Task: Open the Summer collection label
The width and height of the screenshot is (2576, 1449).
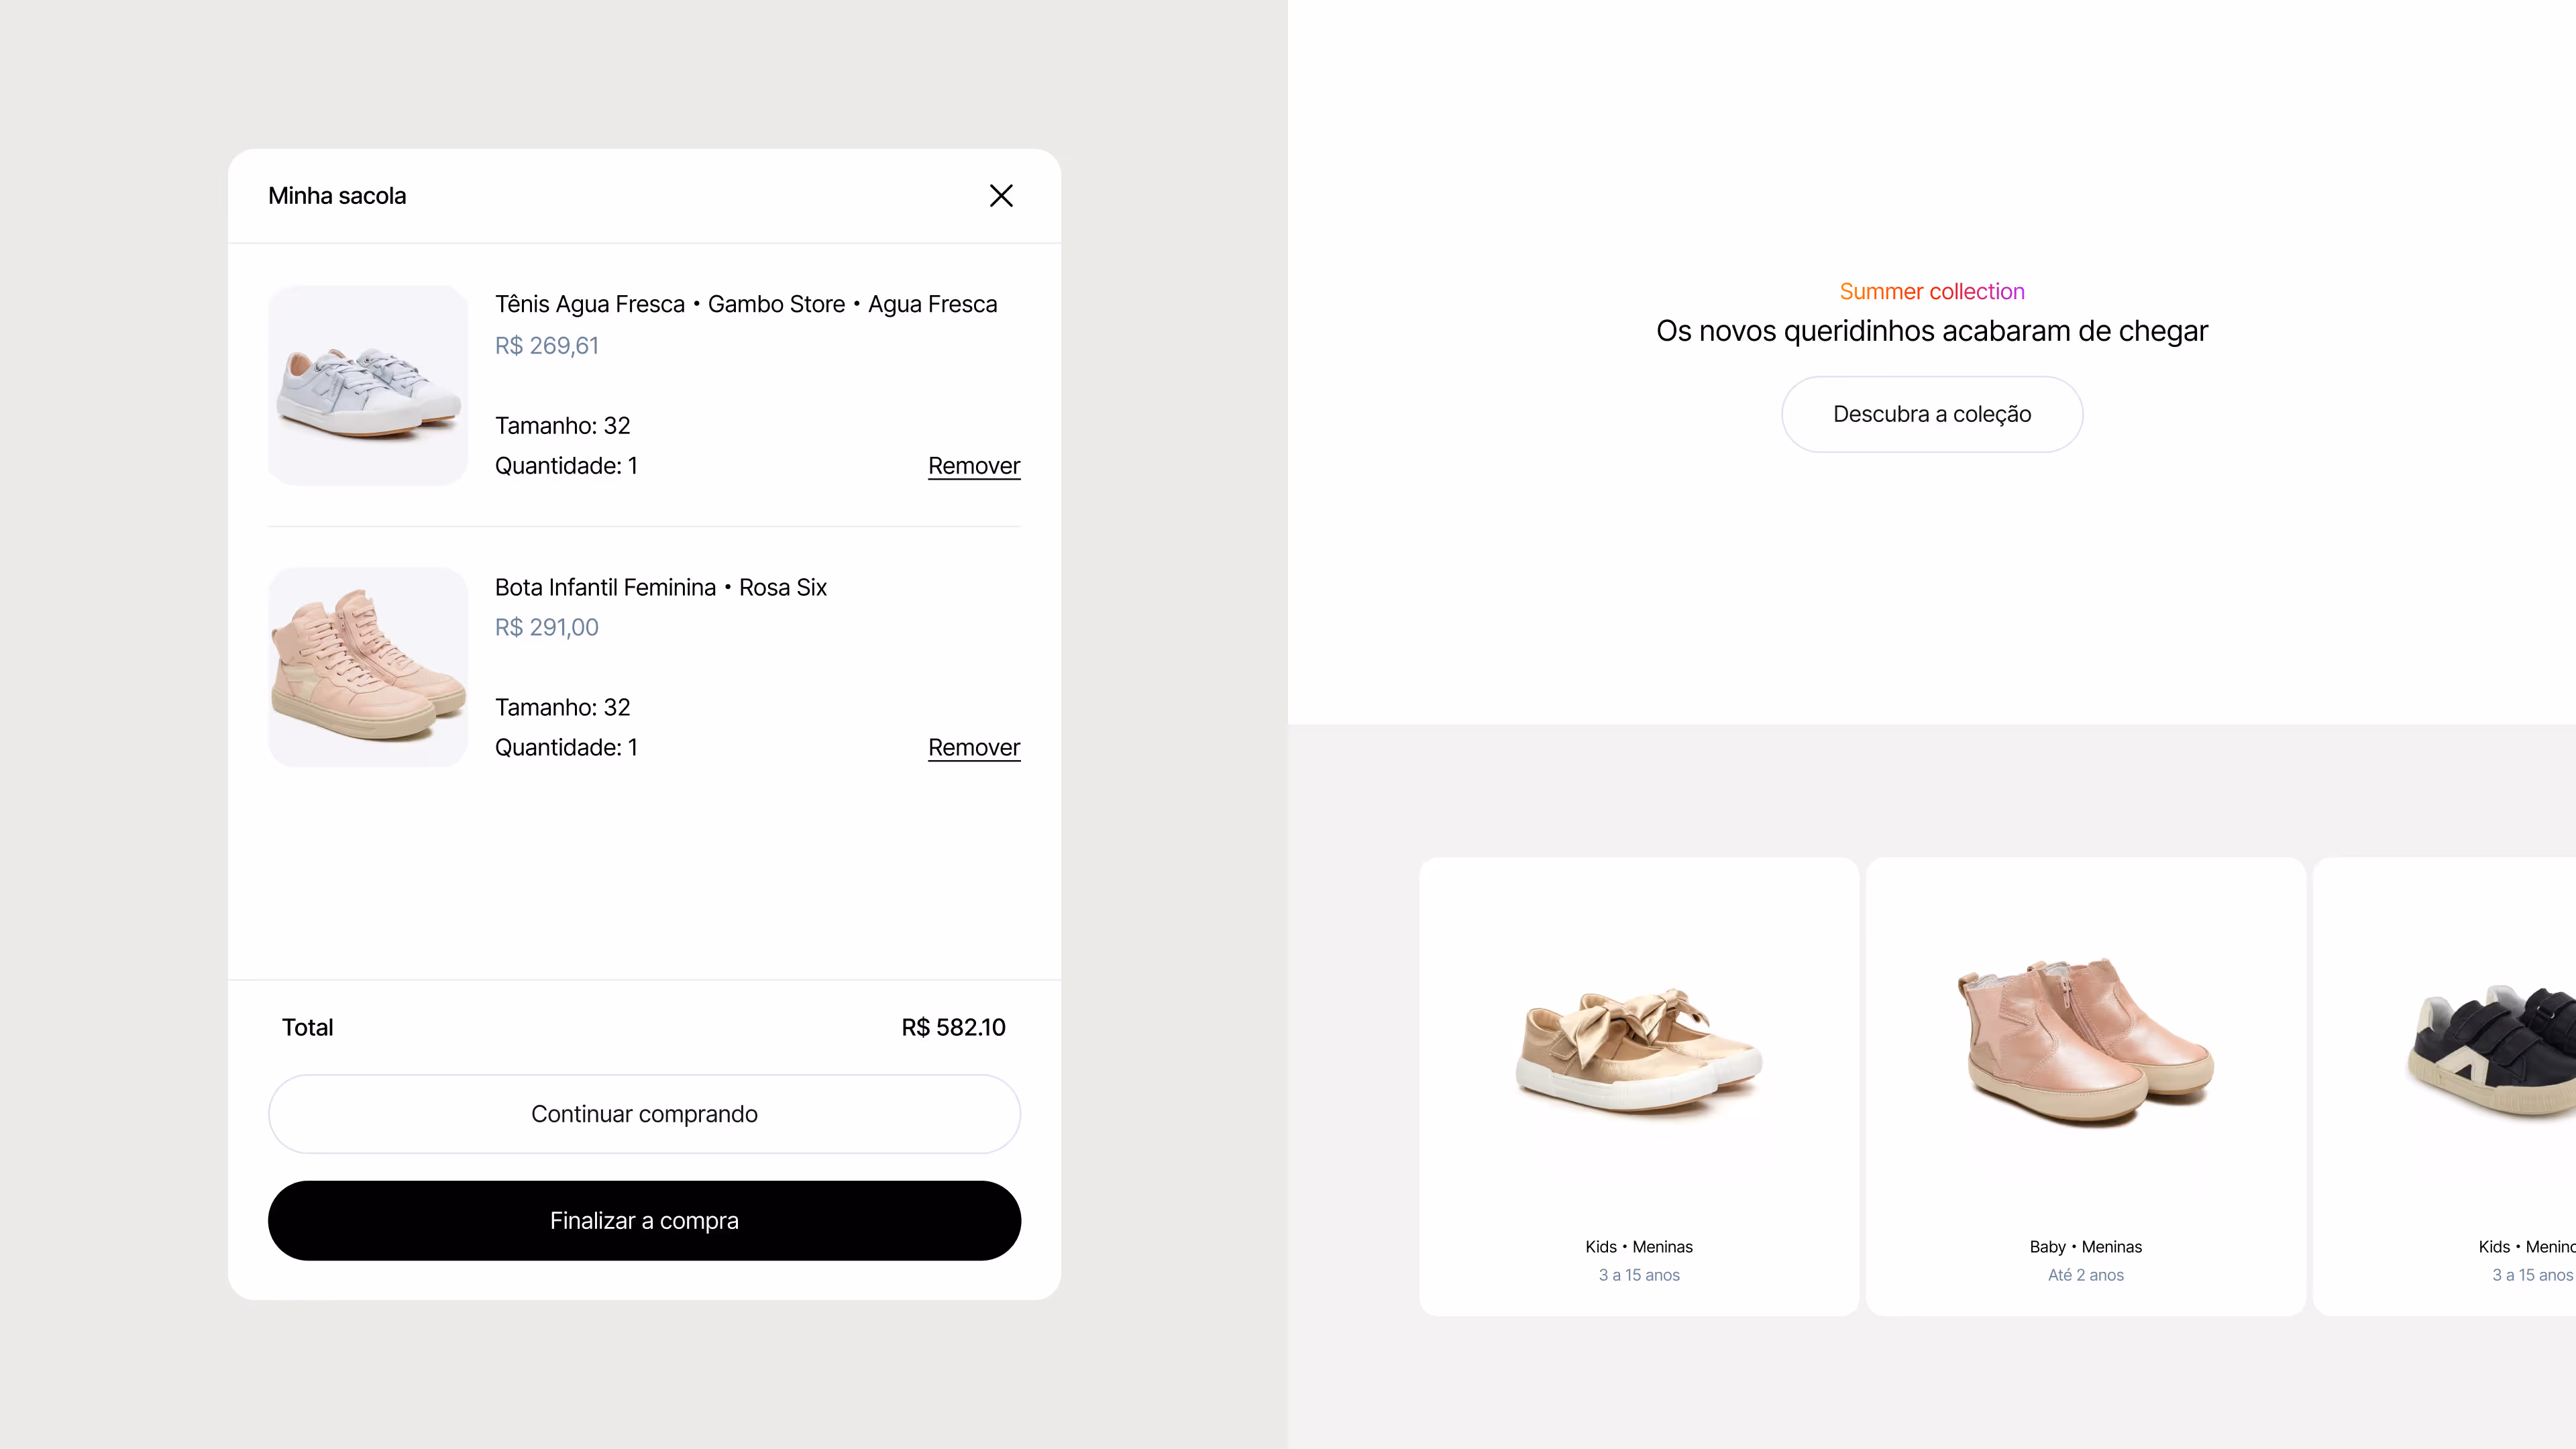Action: 1932,291
